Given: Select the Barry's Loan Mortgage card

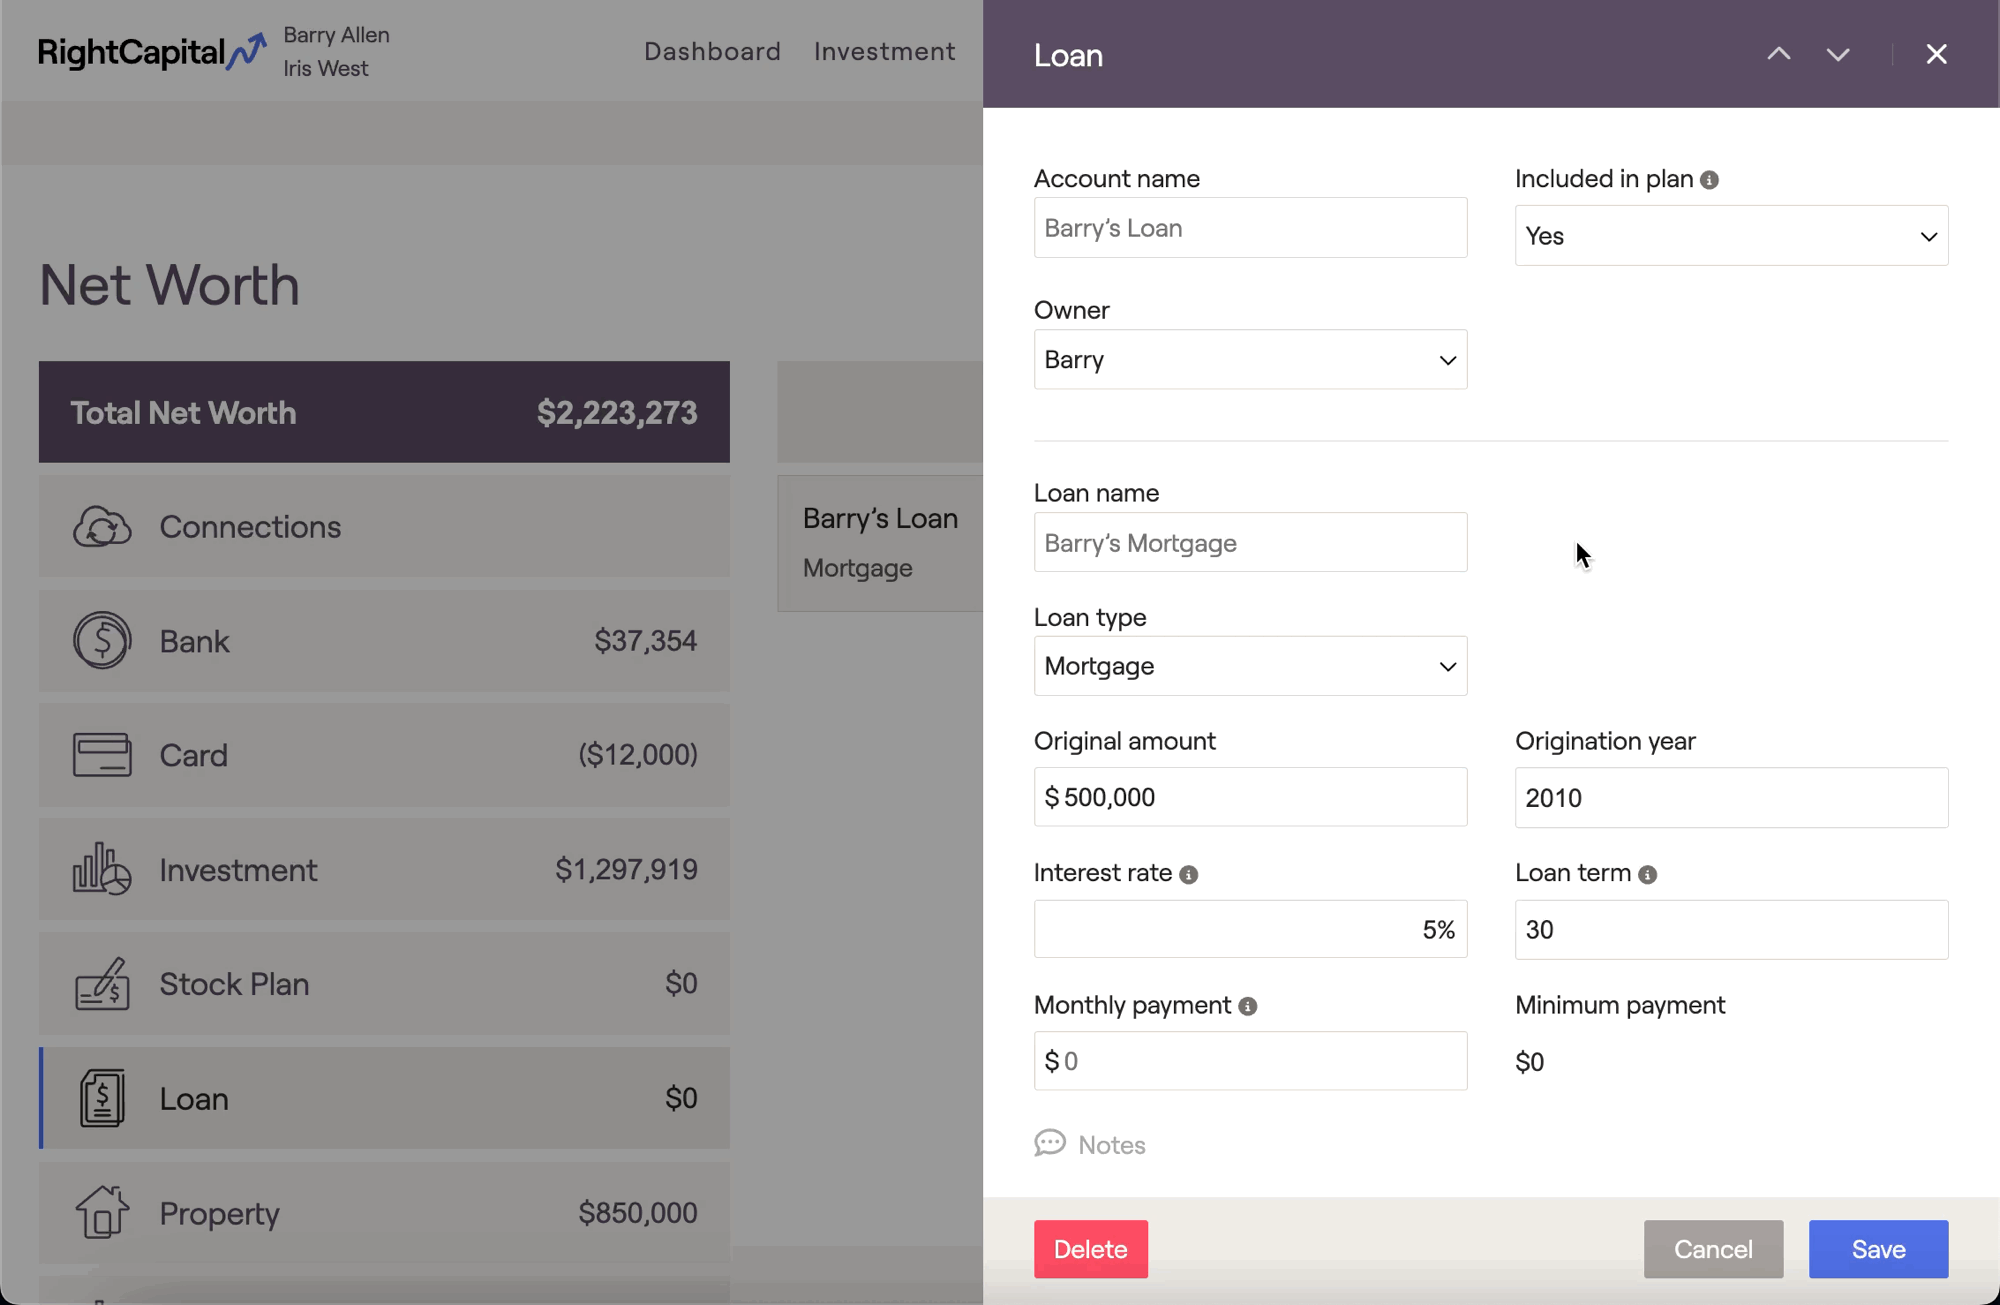Looking at the screenshot, I should click(880, 543).
